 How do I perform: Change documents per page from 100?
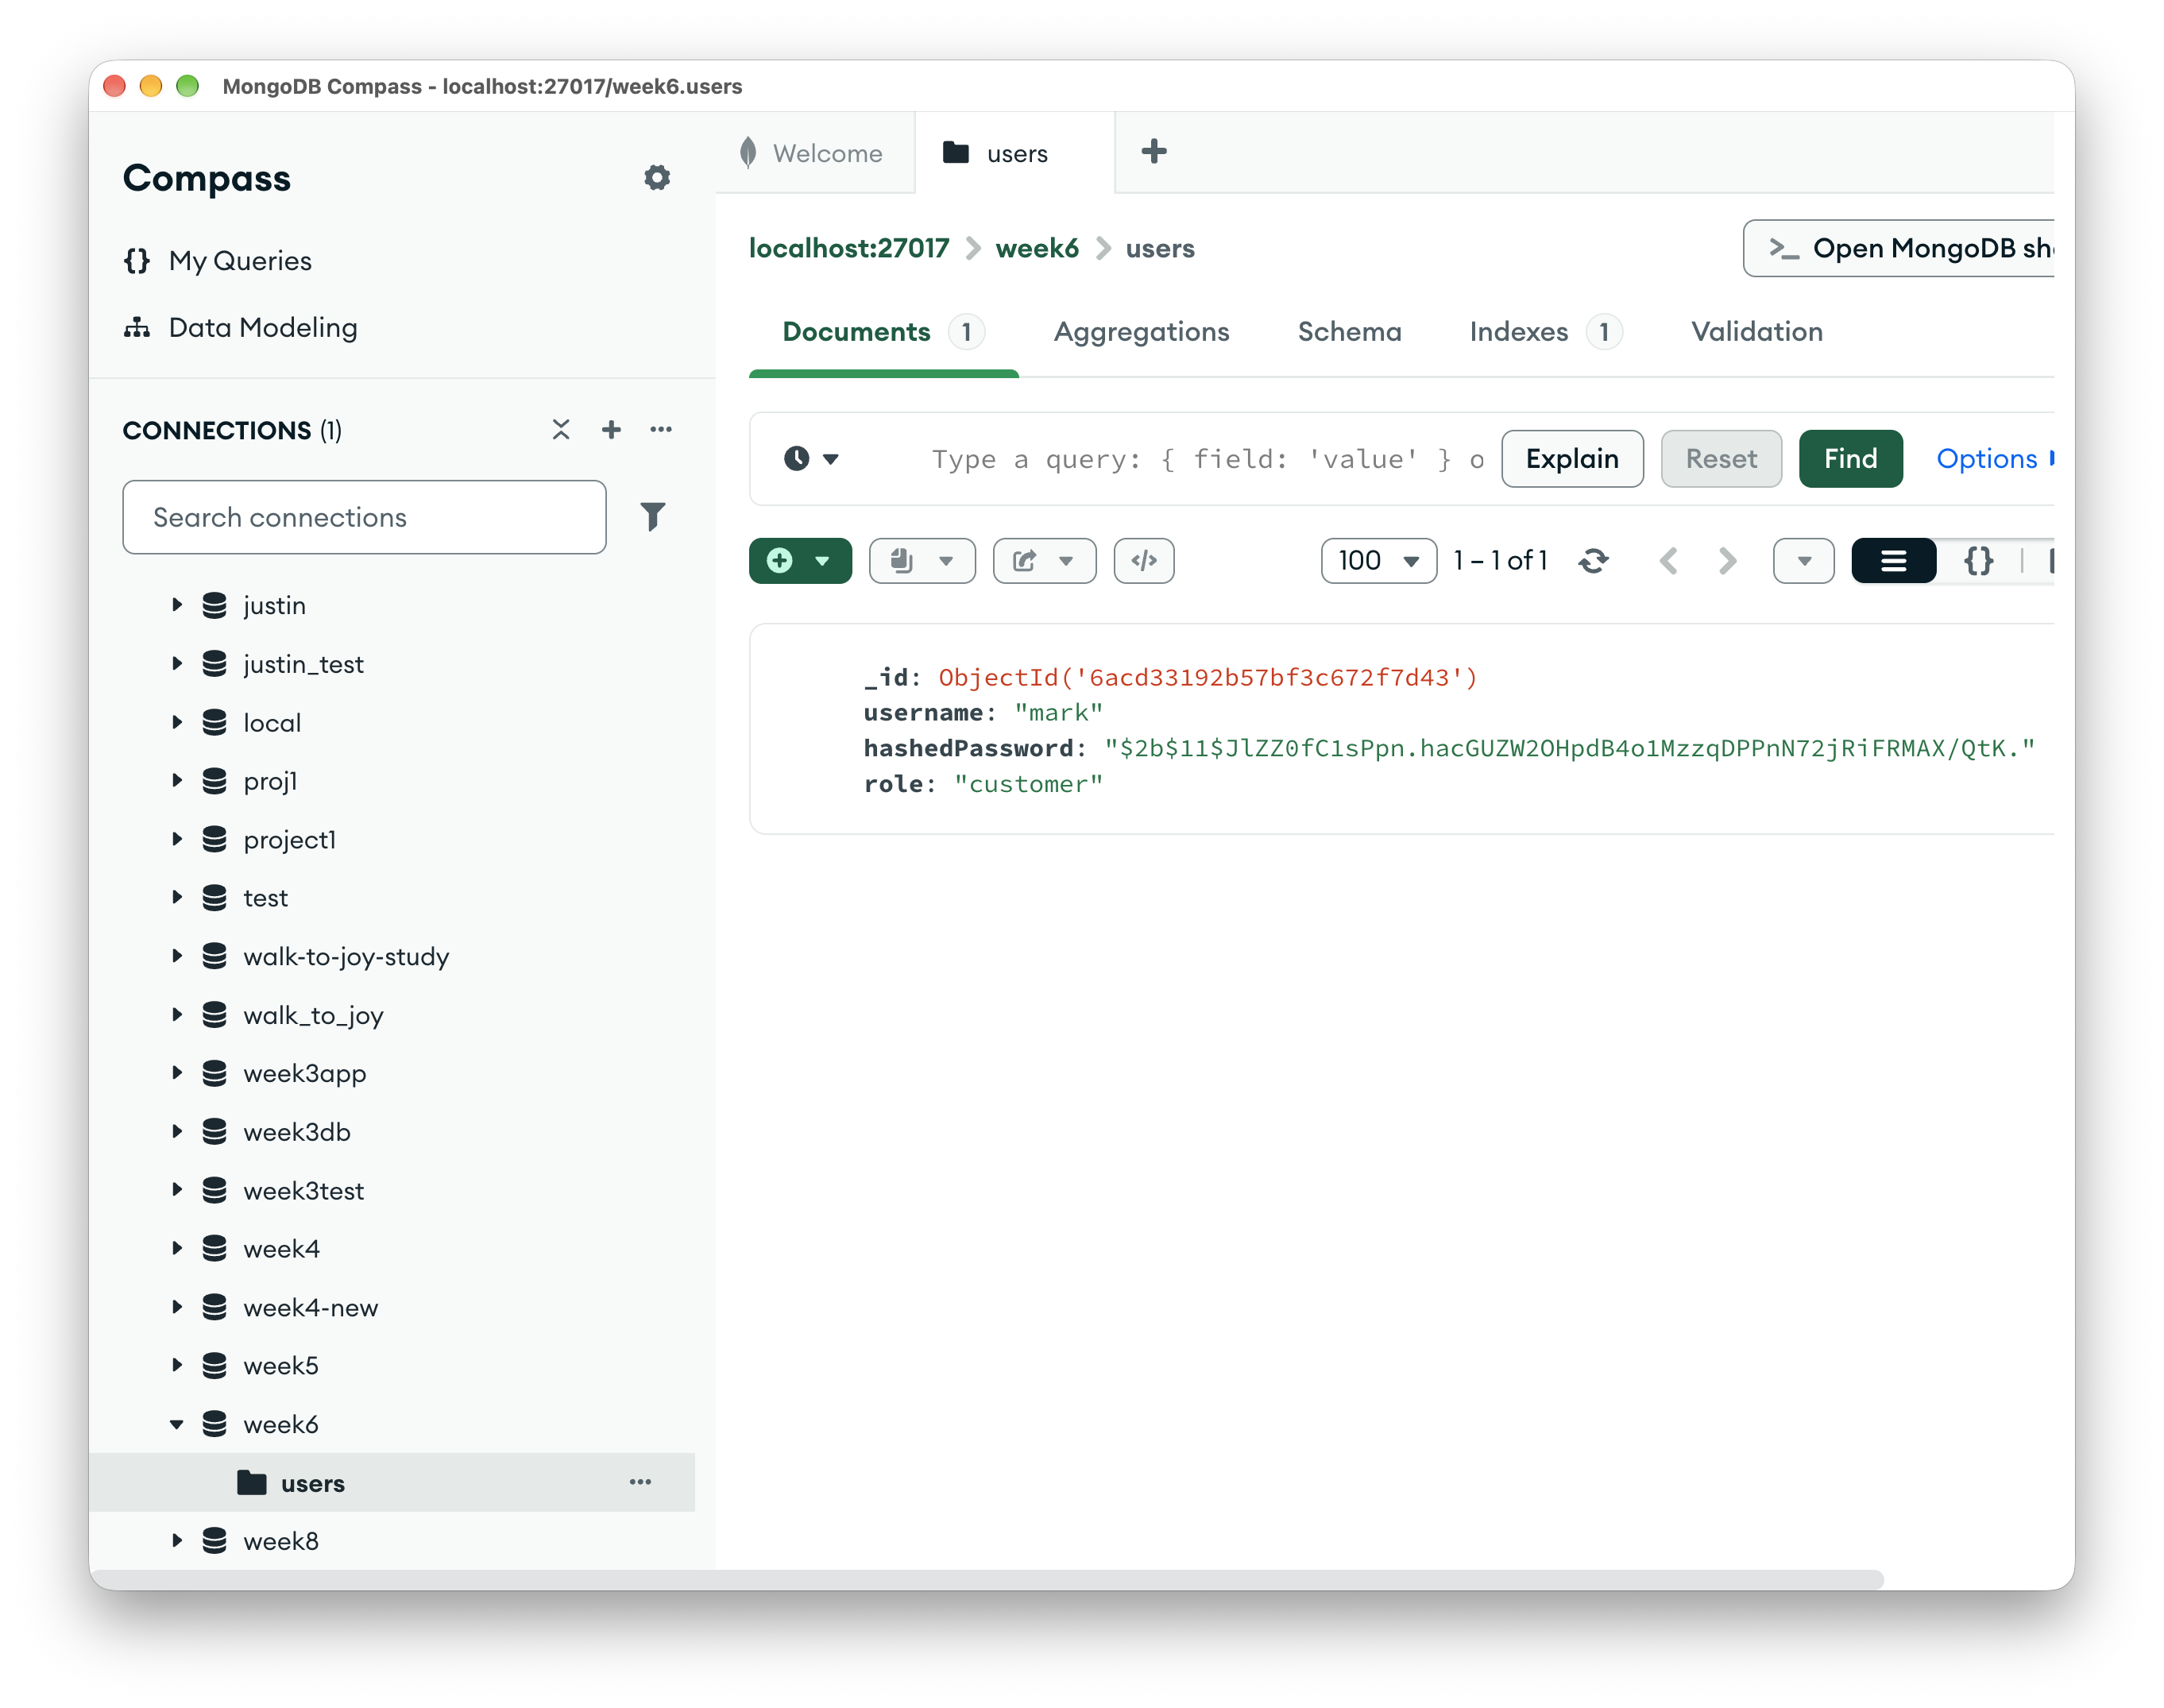[x=1378, y=561]
